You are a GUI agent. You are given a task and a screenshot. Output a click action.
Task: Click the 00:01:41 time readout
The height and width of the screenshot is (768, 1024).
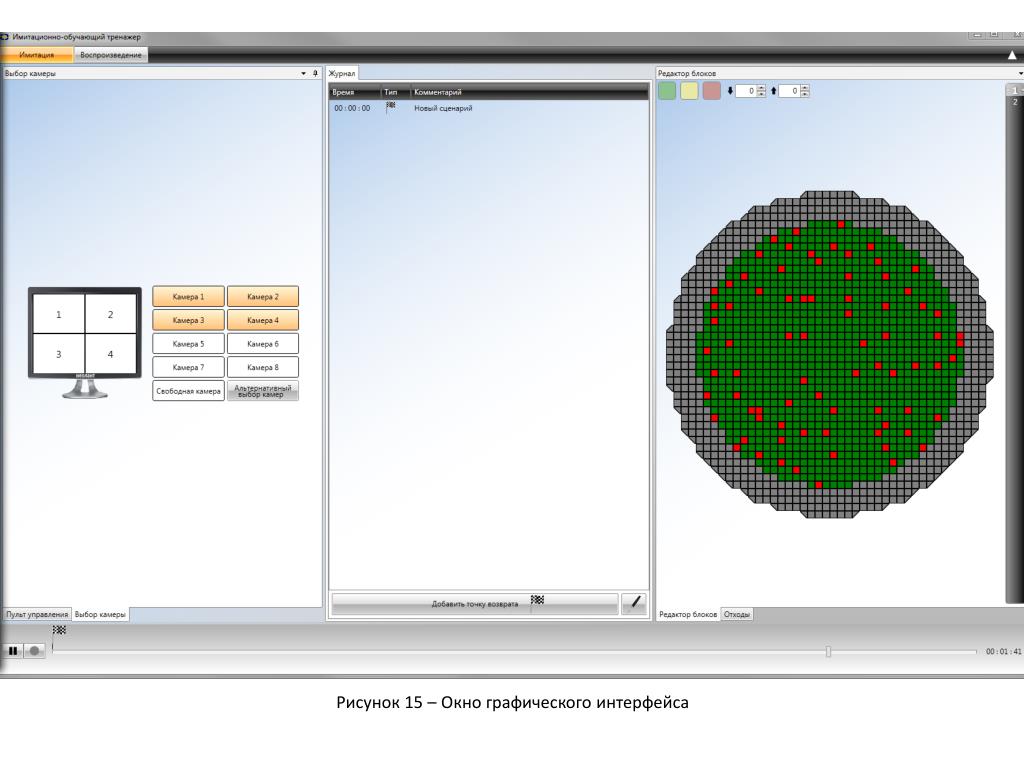pos(1004,651)
